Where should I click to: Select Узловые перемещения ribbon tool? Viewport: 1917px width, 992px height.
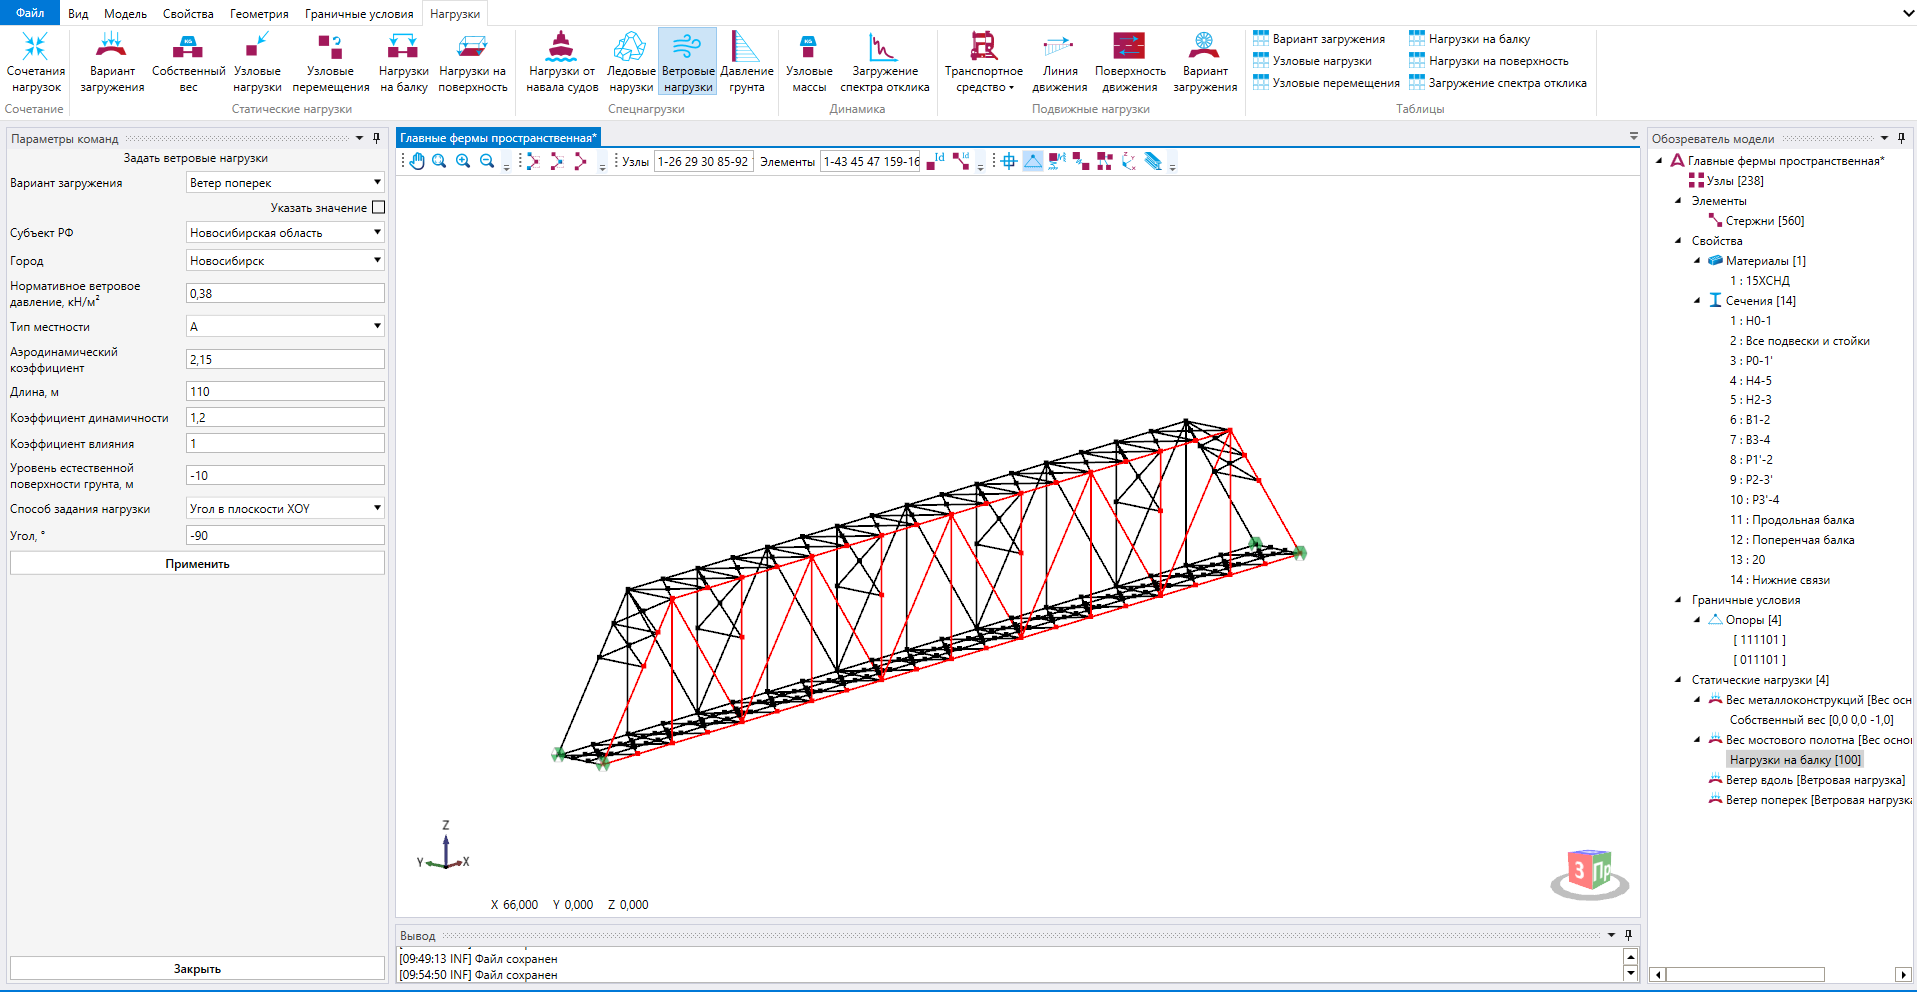[330, 62]
